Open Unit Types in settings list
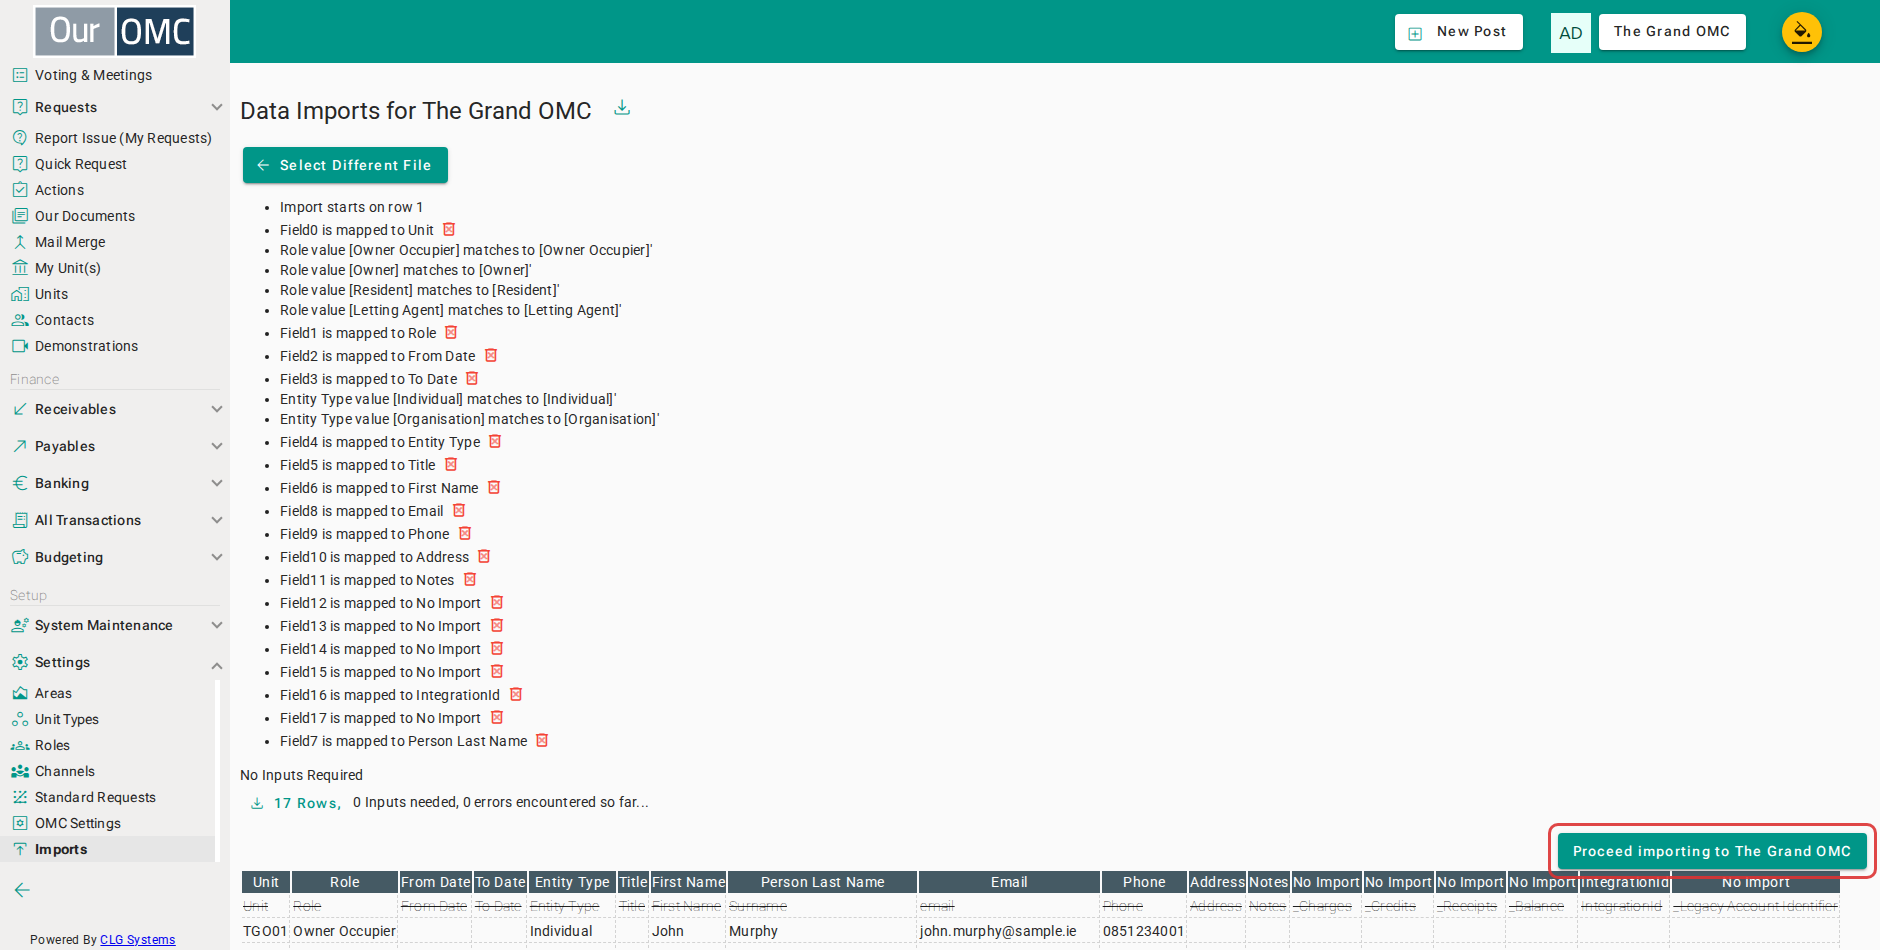The height and width of the screenshot is (950, 1880). point(67,719)
